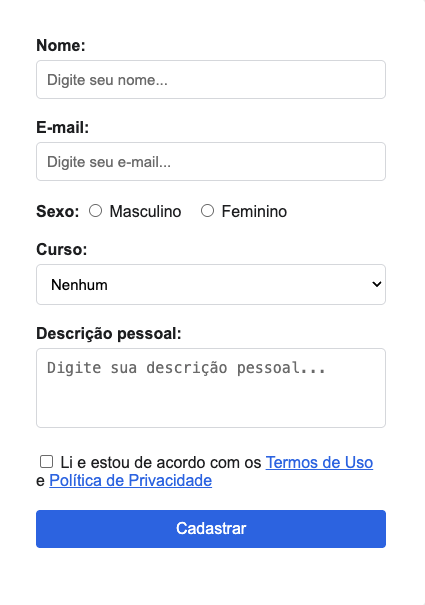Focus the E-mail input field
Viewport: 425px width, 605px height.
(211, 161)
